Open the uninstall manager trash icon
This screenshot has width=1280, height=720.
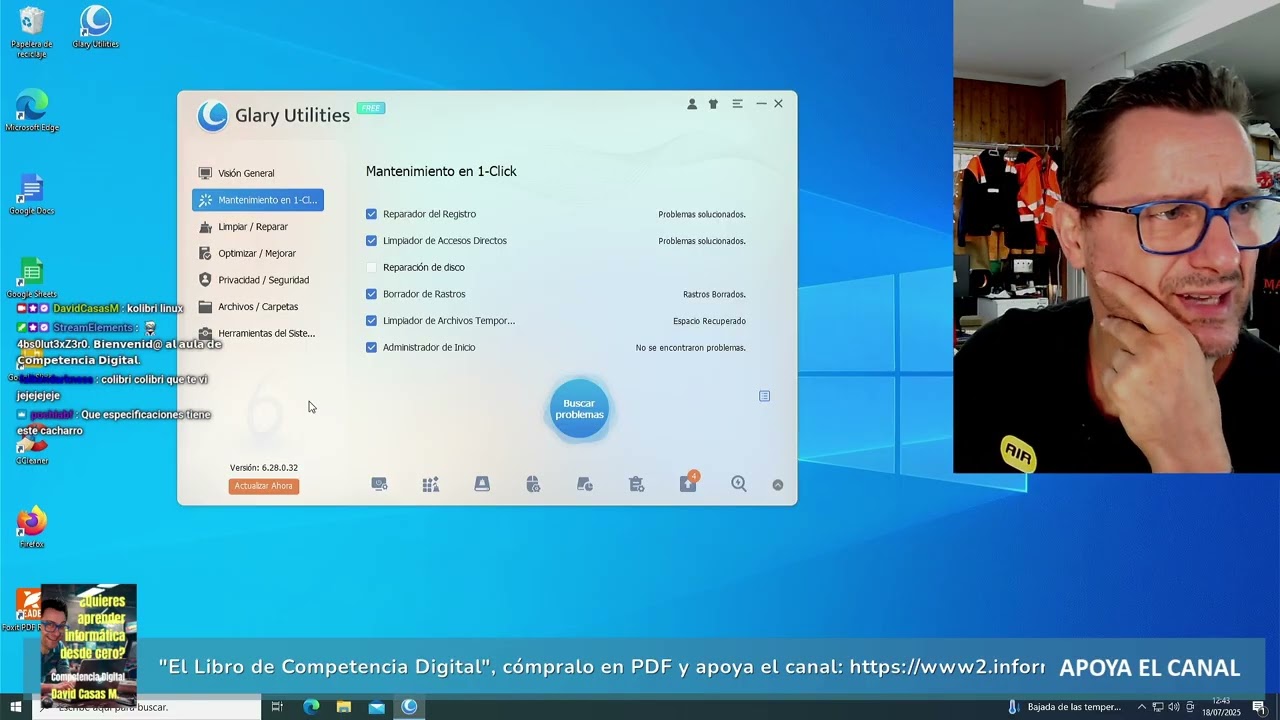point(636,484)
